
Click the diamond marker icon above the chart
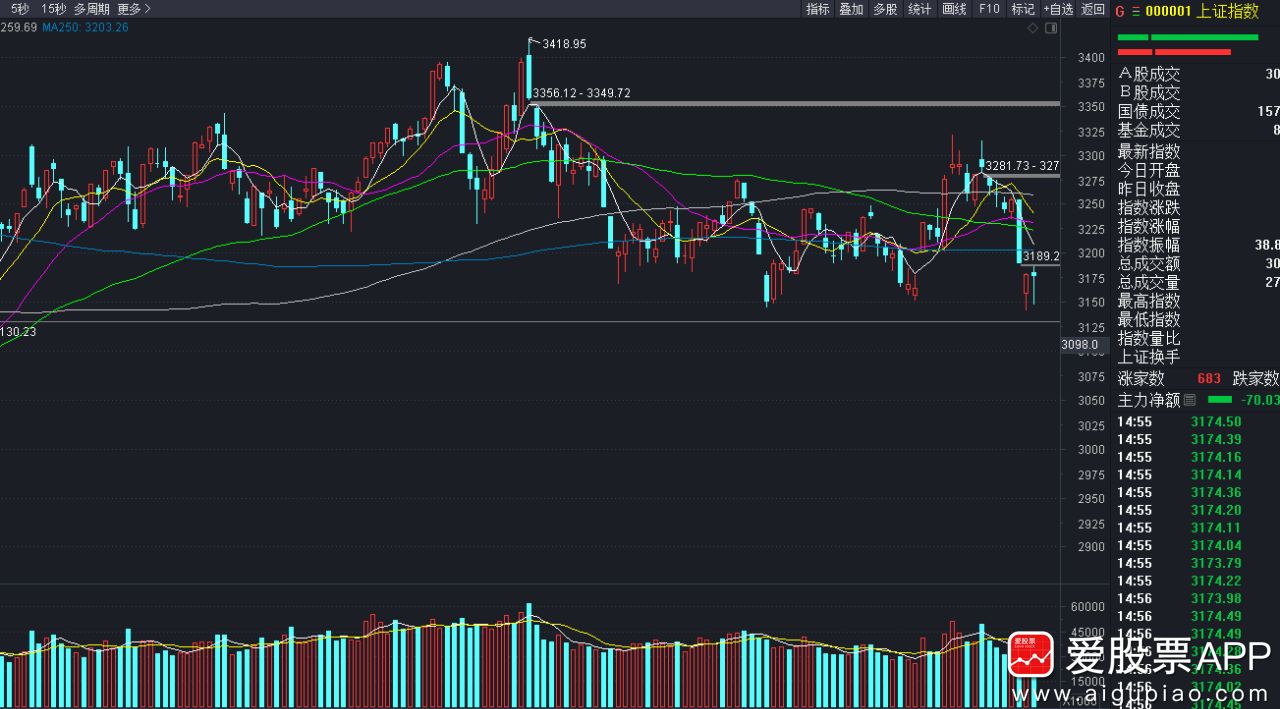point(1033,28)
